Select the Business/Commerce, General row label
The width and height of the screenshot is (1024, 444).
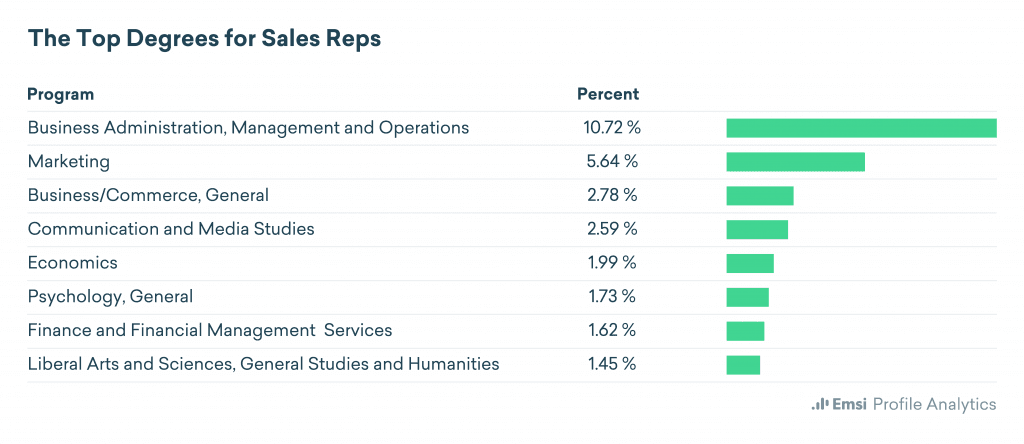(x=148, y=195)
